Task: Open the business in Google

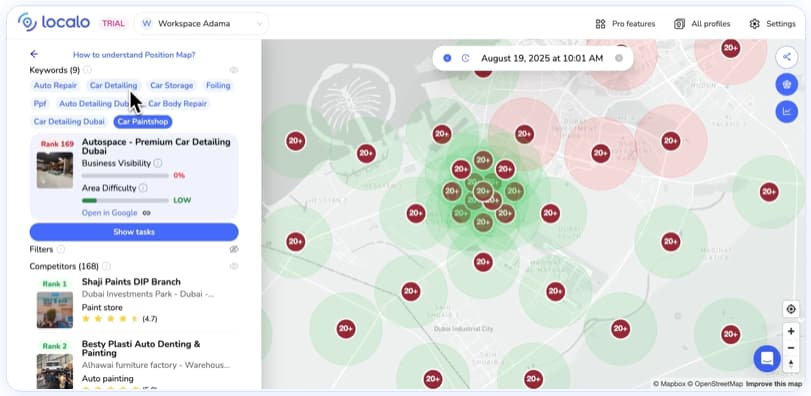Action: 116,213
